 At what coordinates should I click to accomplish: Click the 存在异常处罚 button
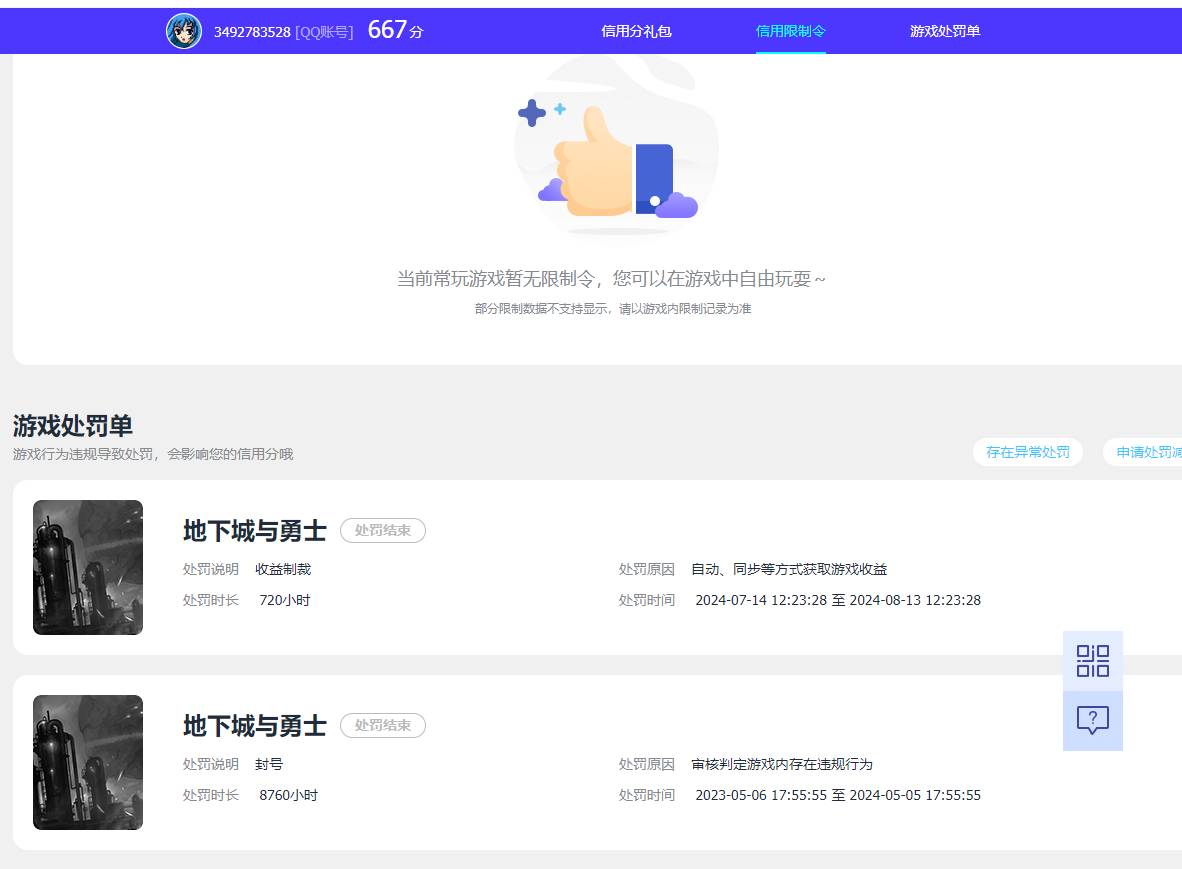1028,452
